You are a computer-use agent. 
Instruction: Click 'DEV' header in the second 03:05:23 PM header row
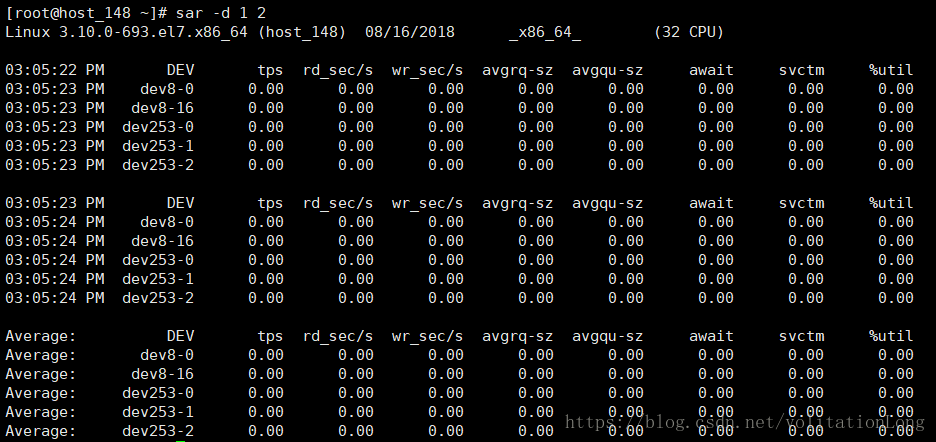[x=180, y=203]
